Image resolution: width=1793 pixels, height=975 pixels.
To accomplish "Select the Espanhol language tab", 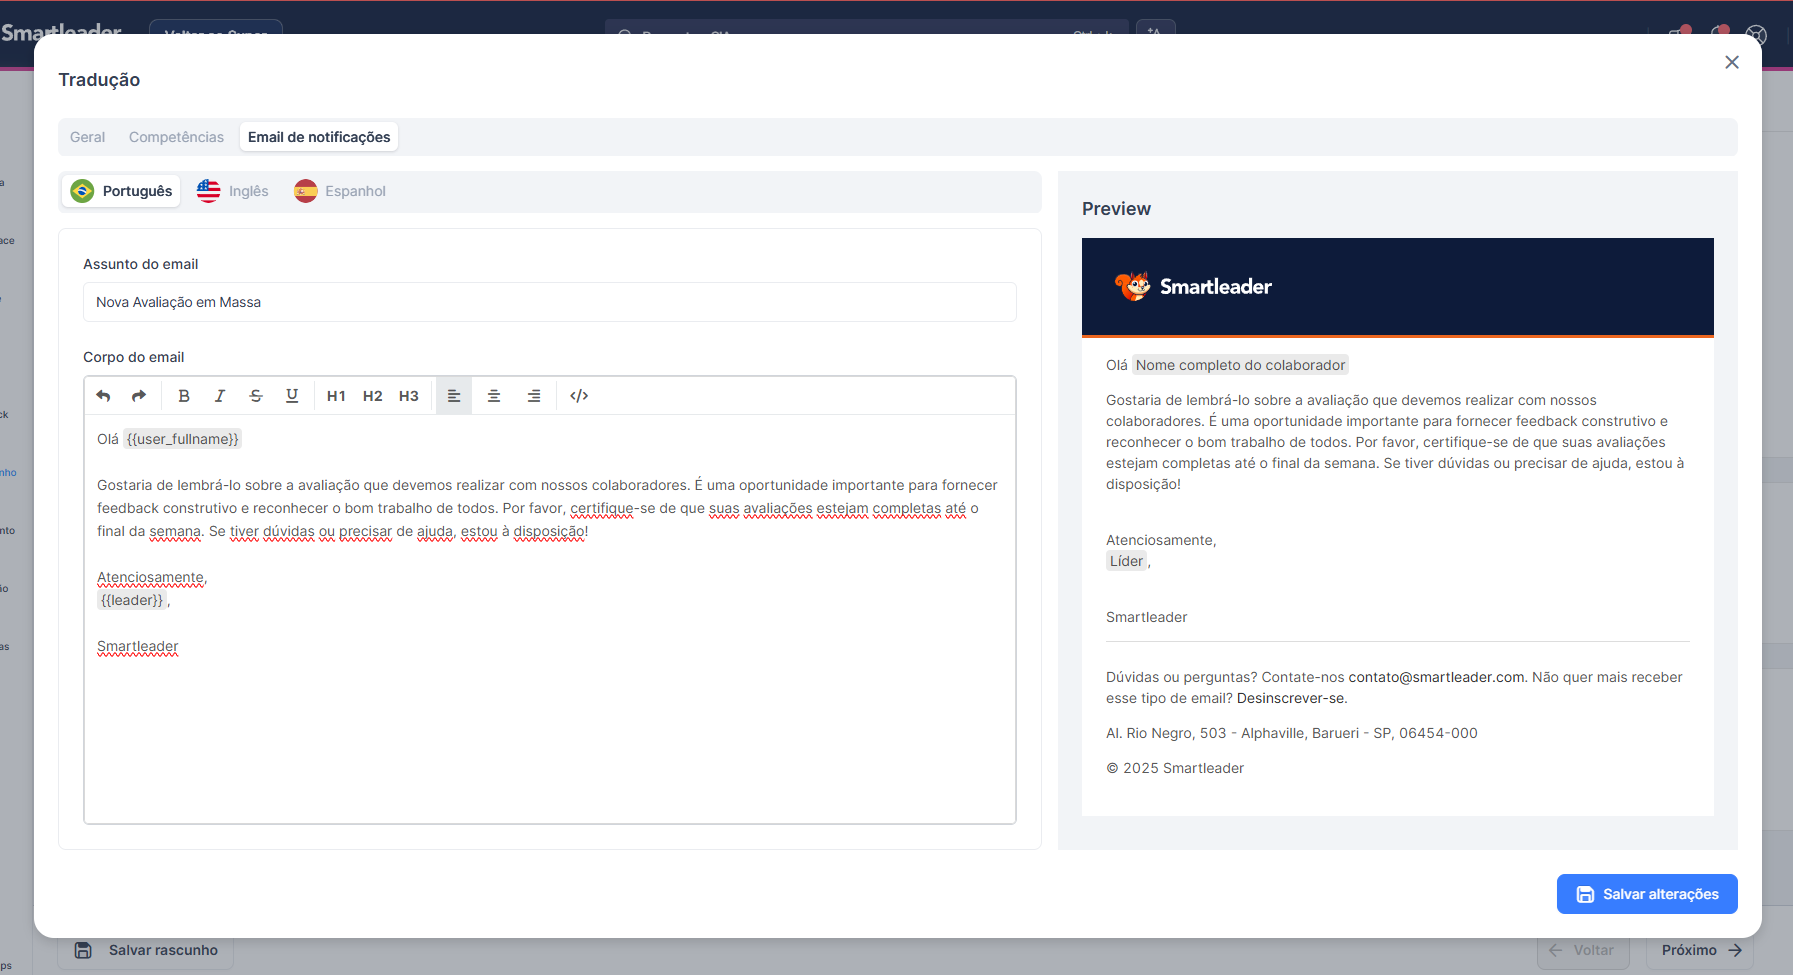I will (x=340, y=191).
